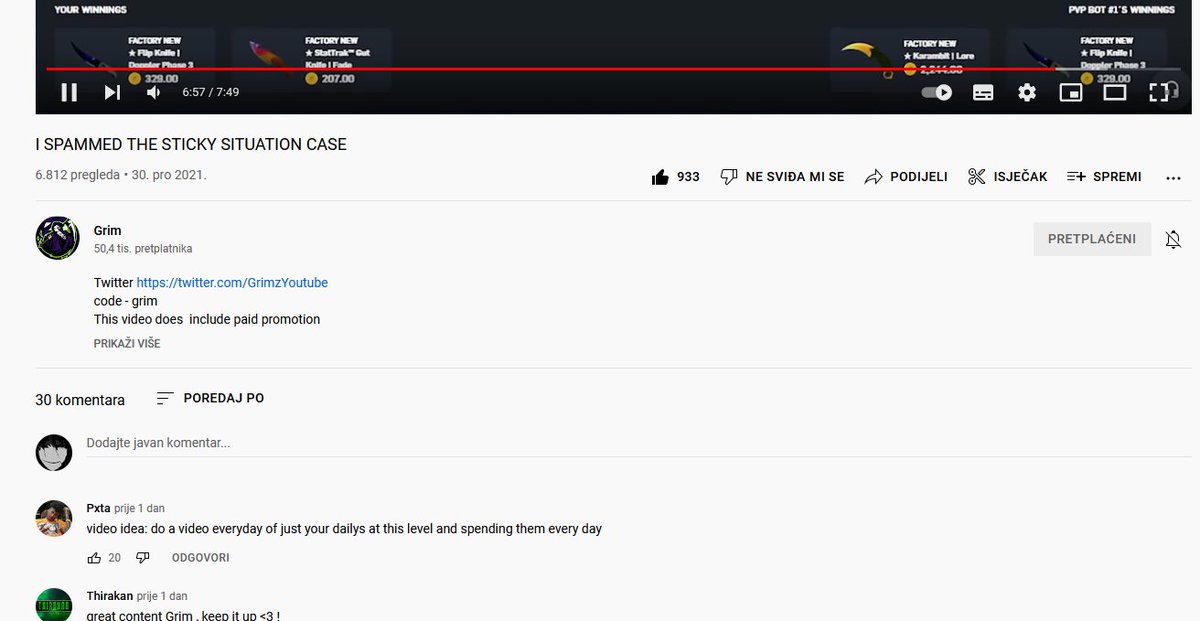Like Pxta's comment

(94, 557)
